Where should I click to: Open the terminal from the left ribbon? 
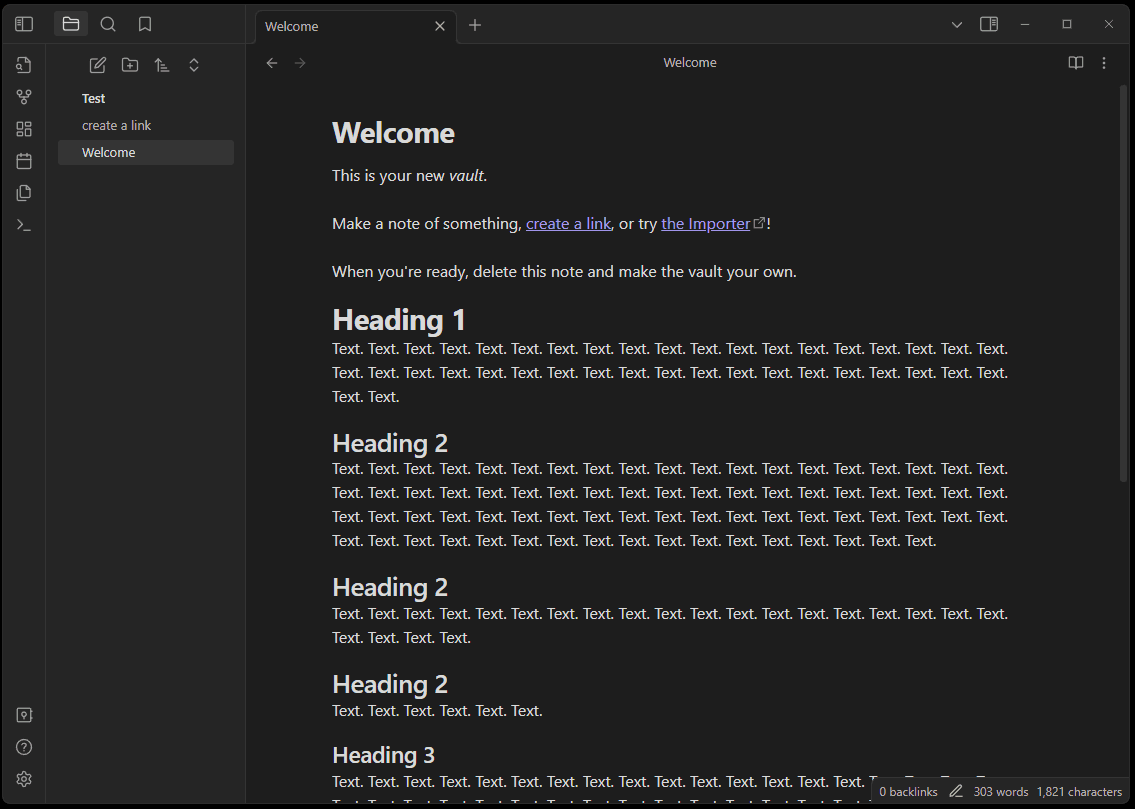24,224
